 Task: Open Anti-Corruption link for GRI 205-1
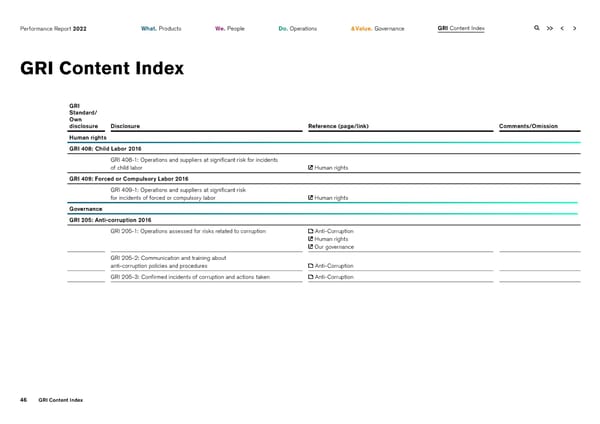pos(334,231)
